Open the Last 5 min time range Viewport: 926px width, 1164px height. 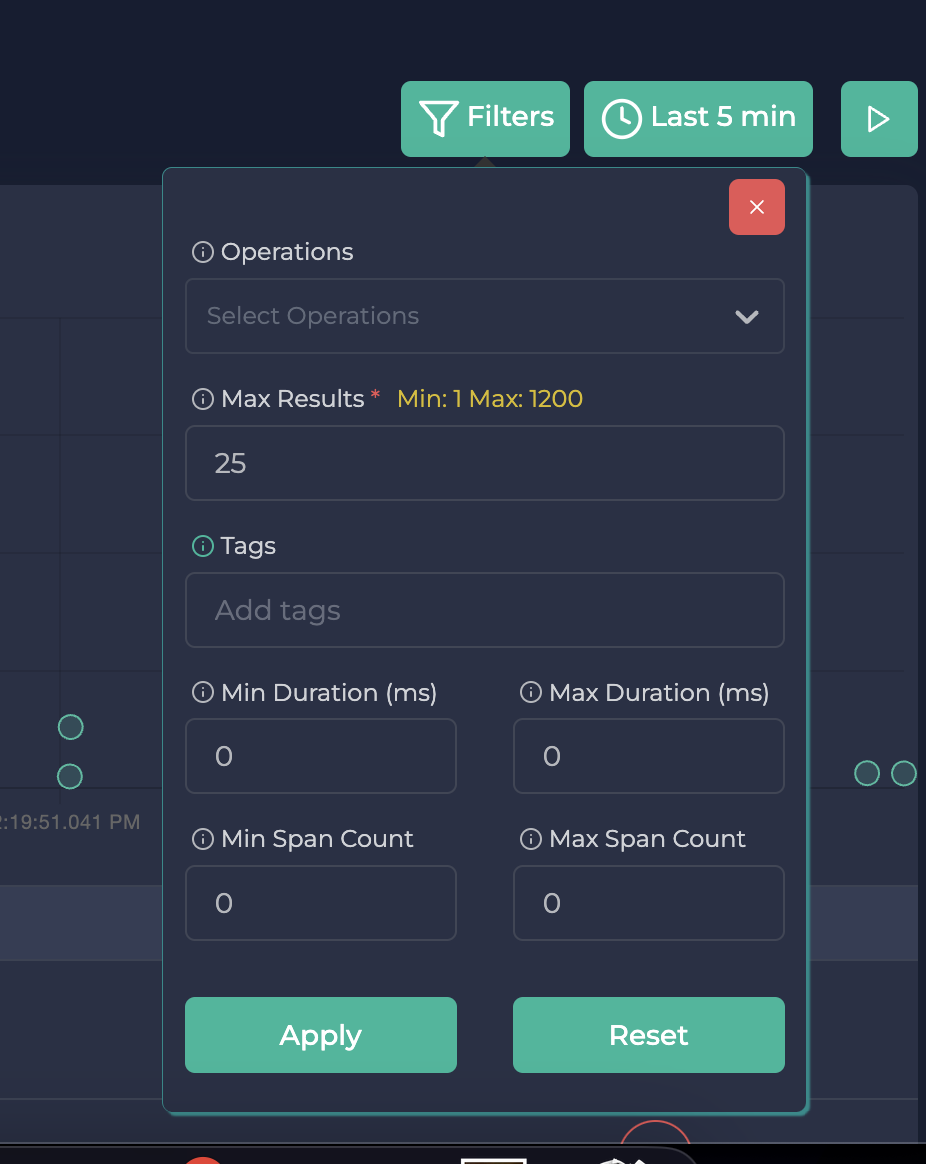coord(698,119)
